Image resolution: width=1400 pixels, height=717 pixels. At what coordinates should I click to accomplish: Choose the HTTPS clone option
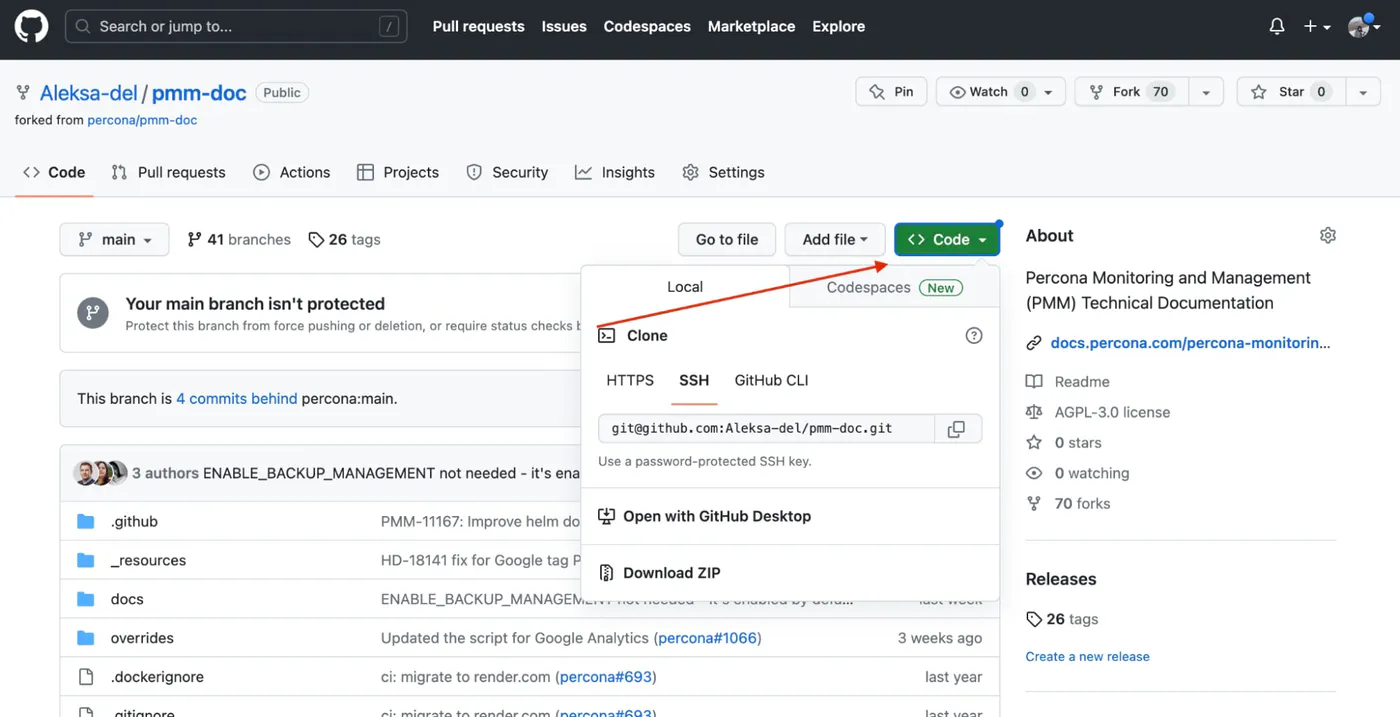pos(630,380)
